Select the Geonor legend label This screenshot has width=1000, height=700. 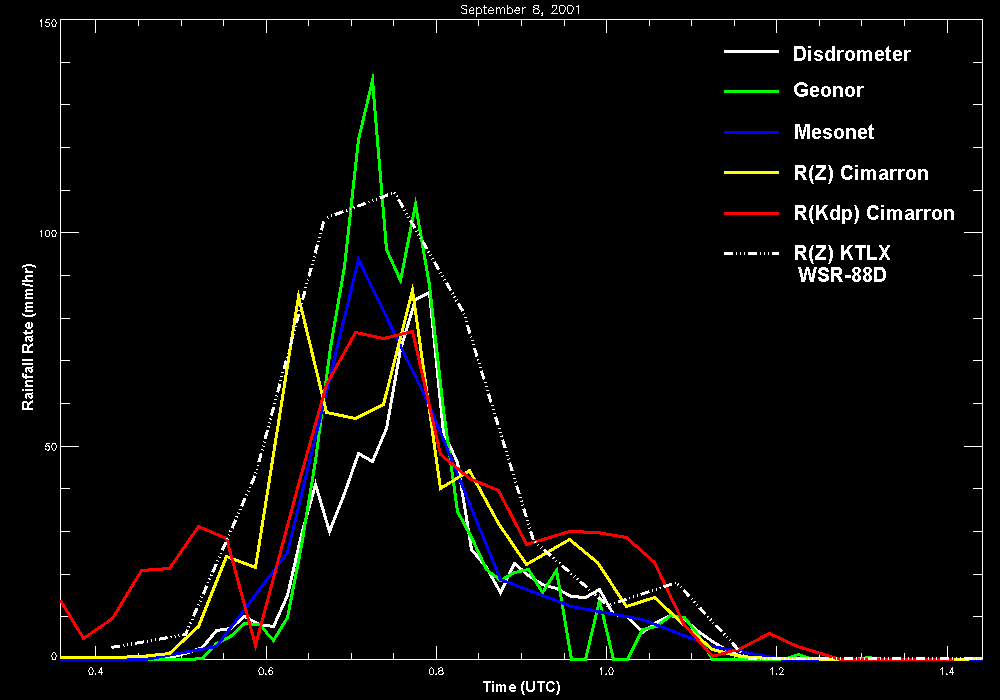[828, 91]
